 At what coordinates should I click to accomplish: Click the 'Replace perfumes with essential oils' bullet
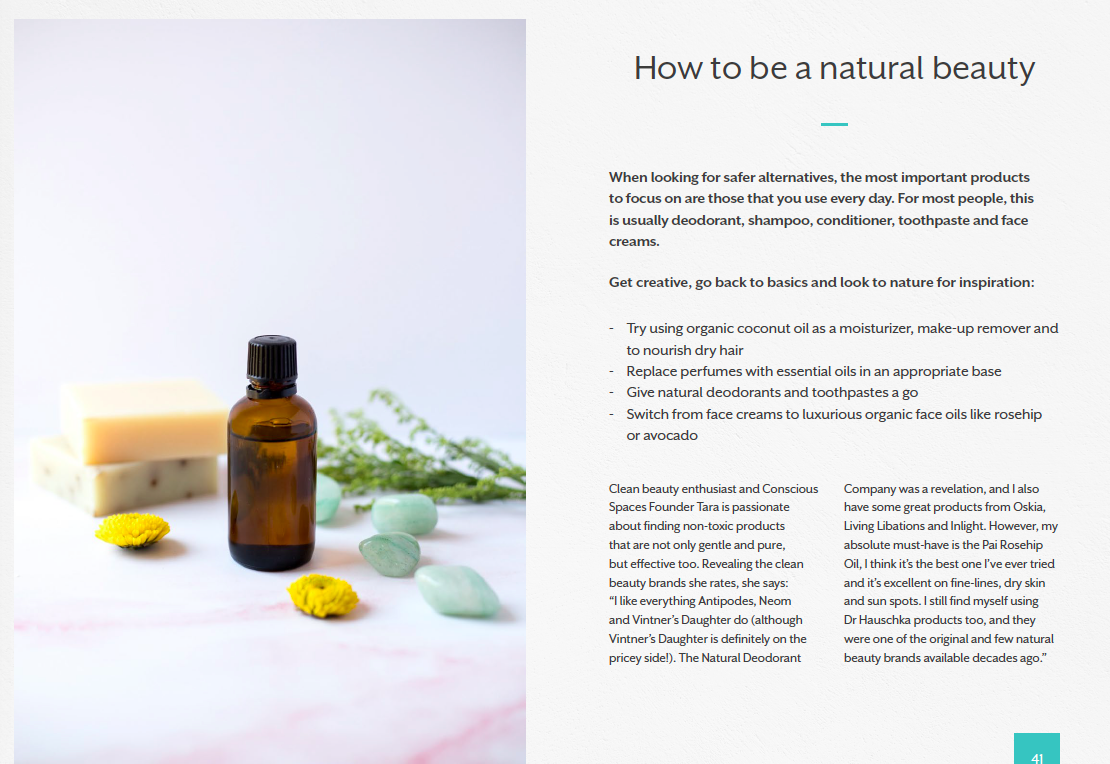(806, 371)
